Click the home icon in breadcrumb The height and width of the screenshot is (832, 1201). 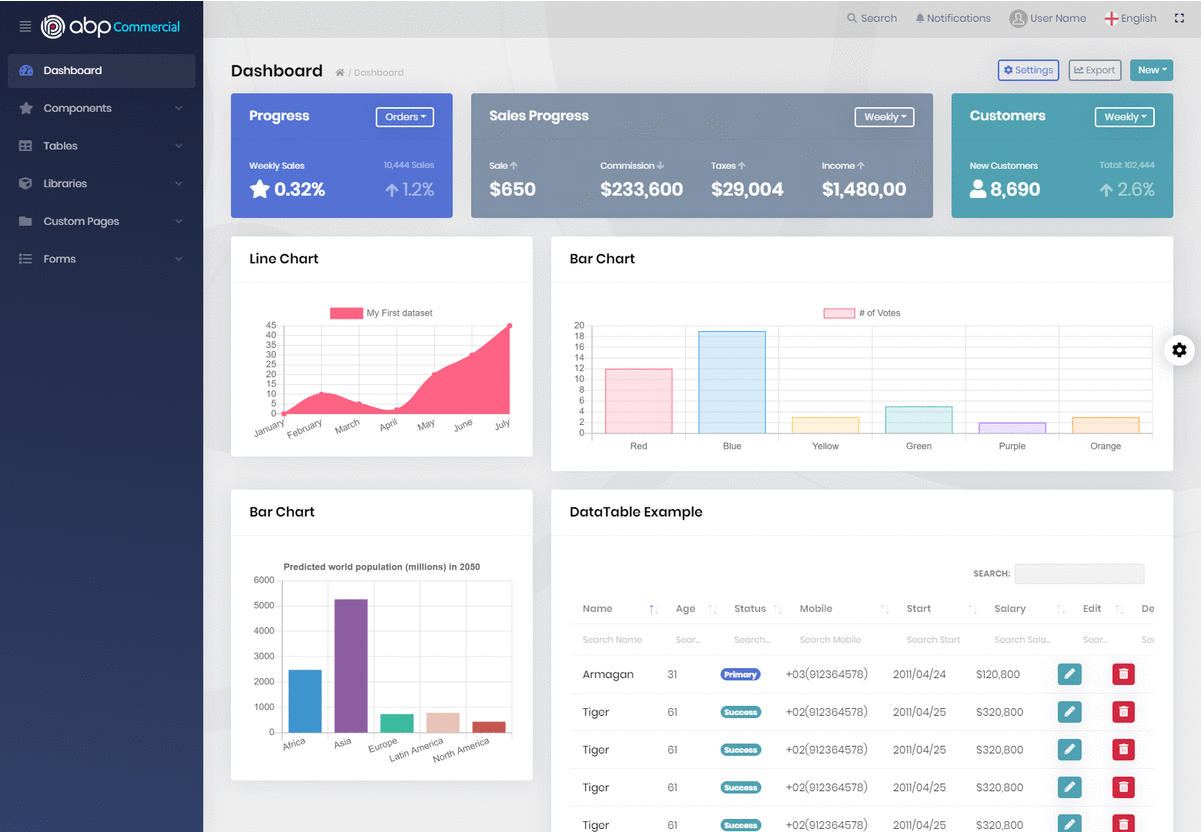(x=340, y=72)
